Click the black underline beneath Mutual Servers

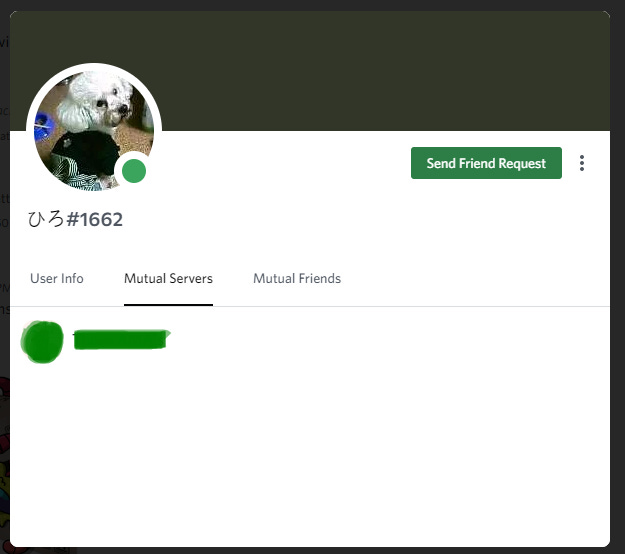tap(168, 305)
